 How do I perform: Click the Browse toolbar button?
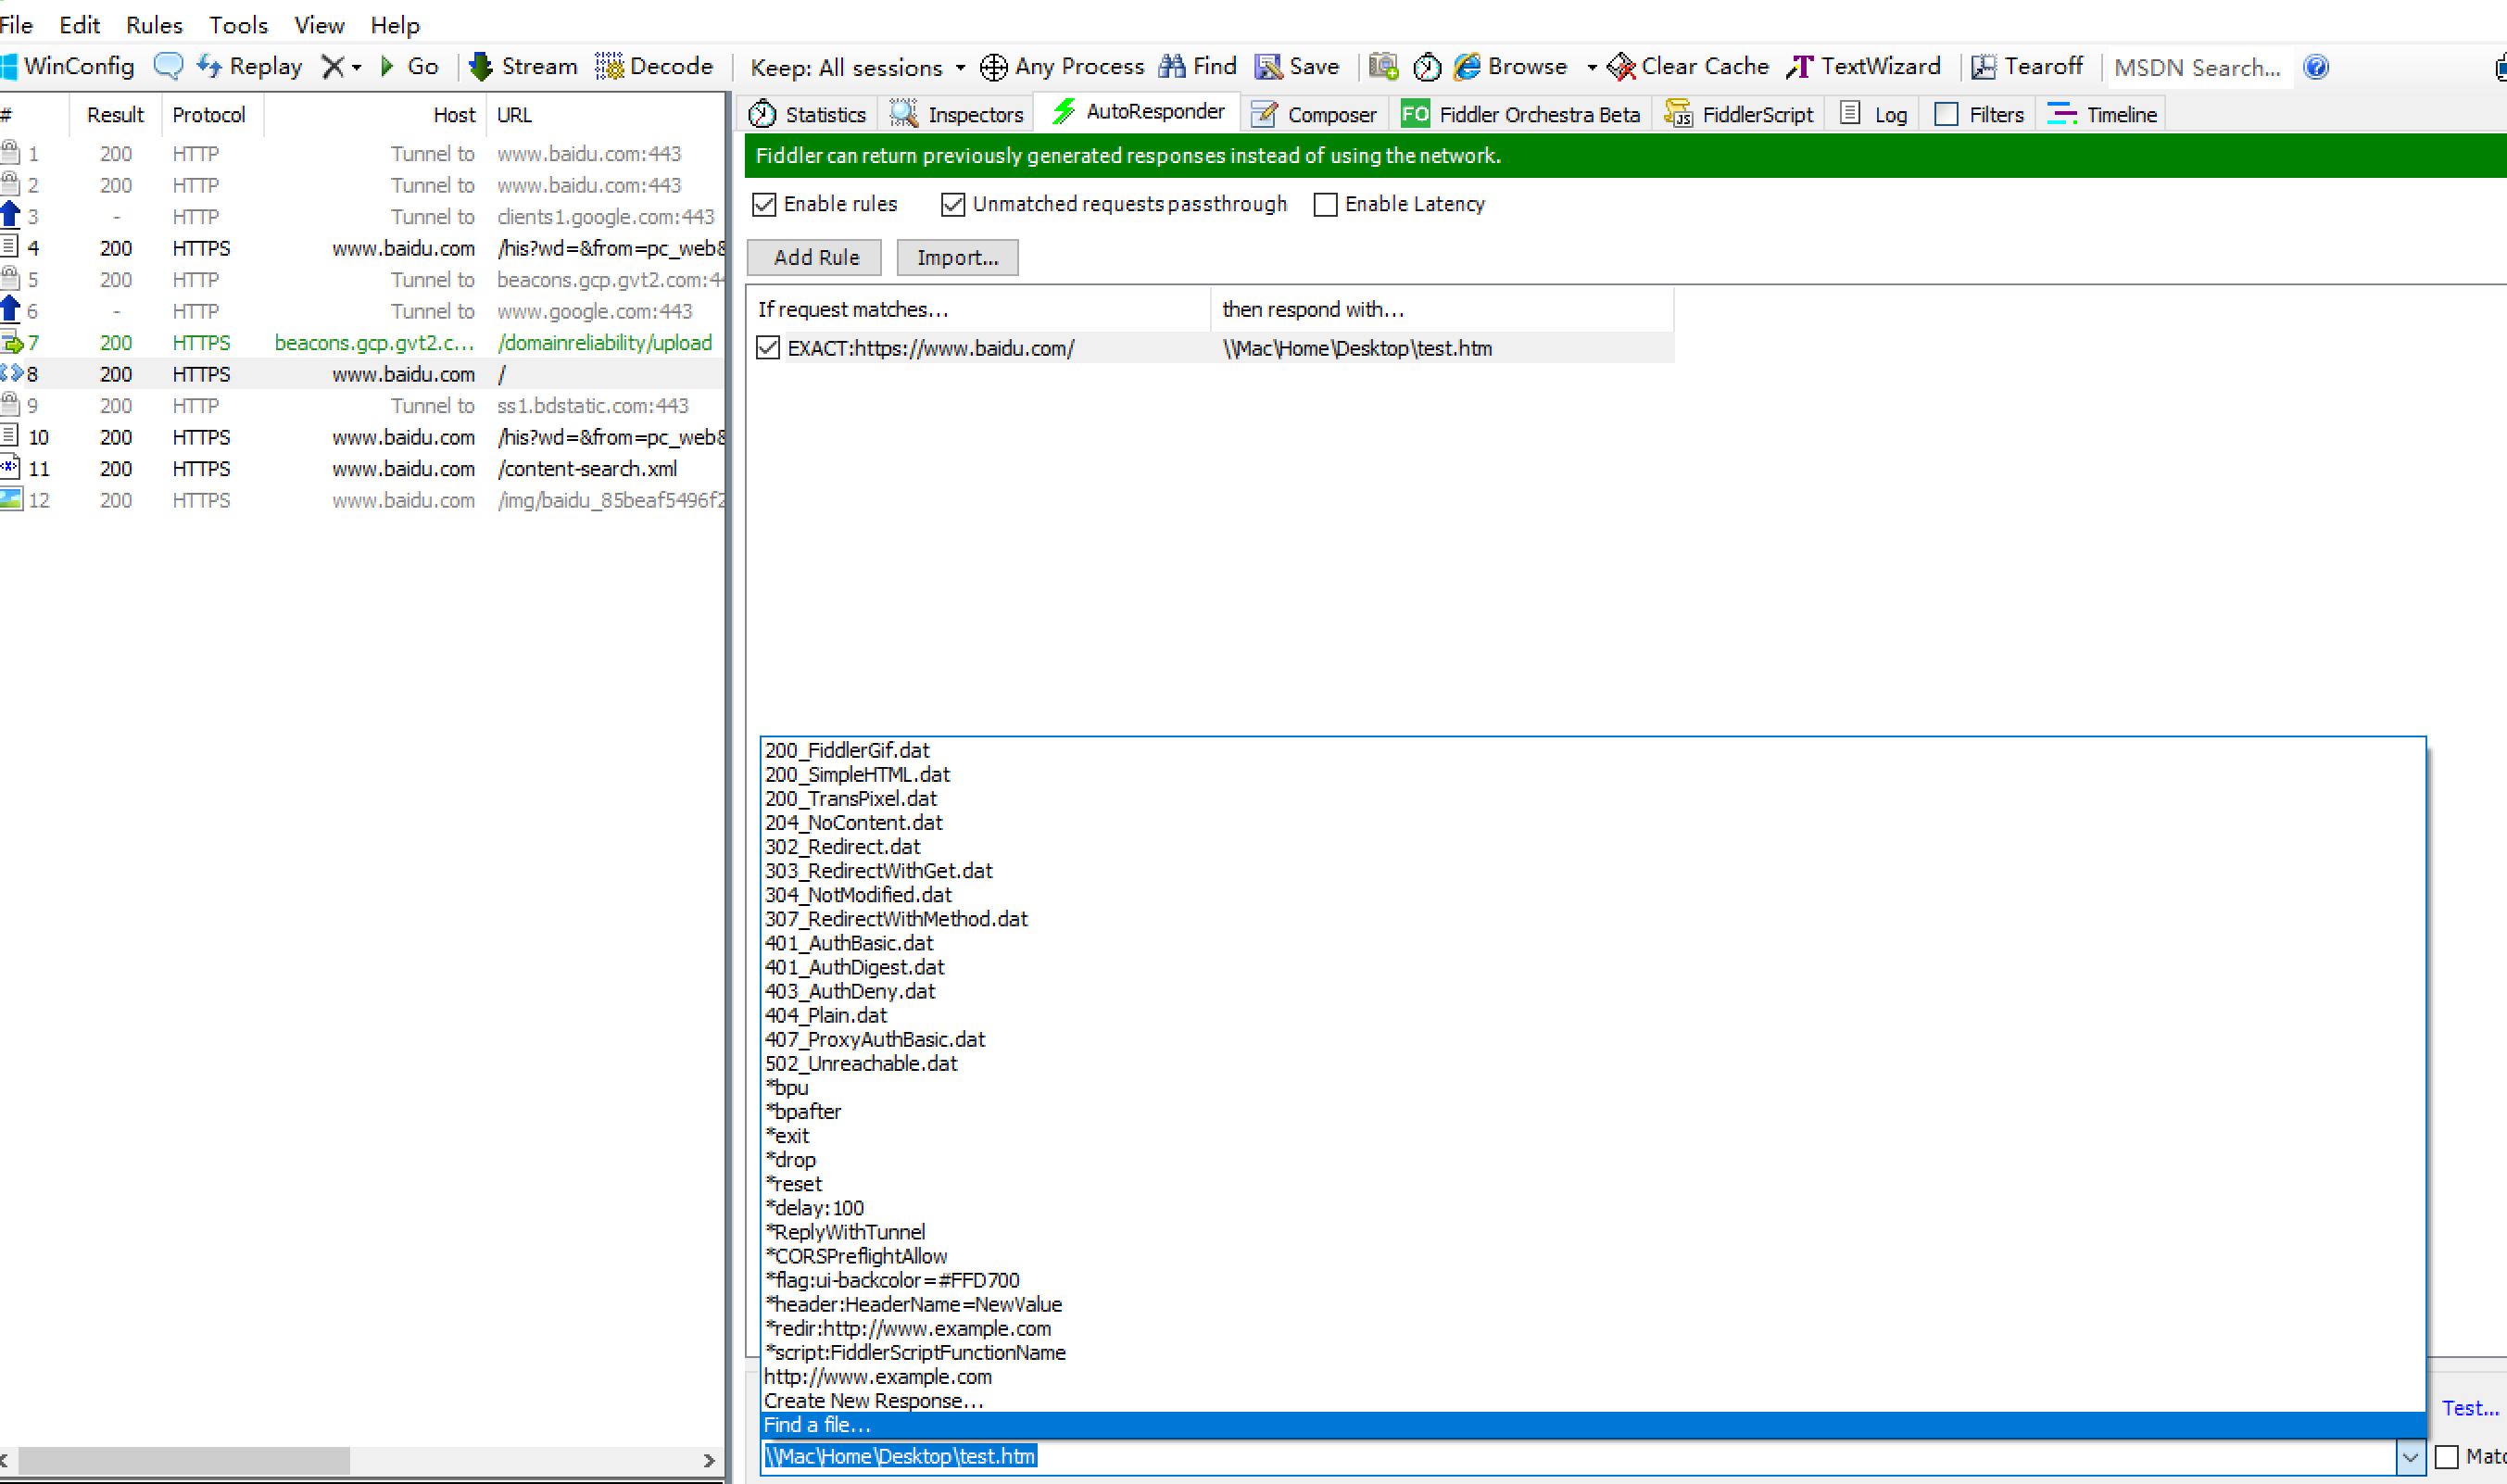tap(1511, 66)
